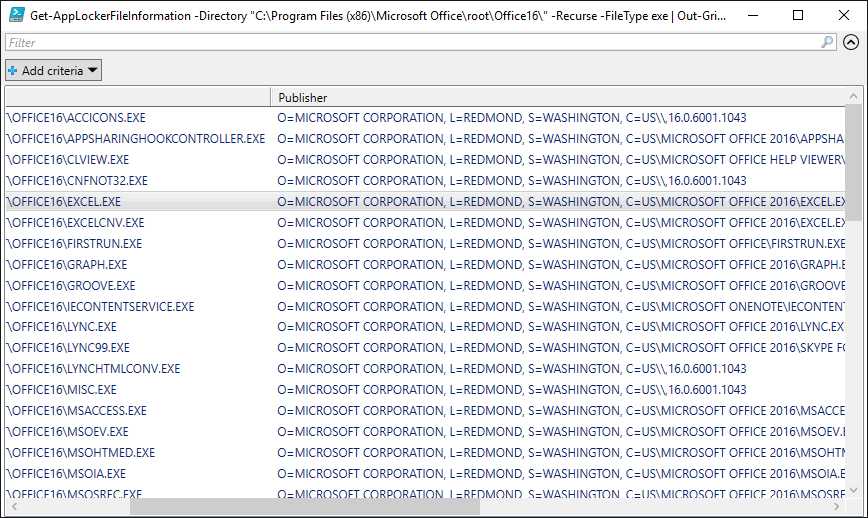Pick the LYNCHTMLCONV.EXE row
Screen dimensions: 868x518
[x=94, y=369]
